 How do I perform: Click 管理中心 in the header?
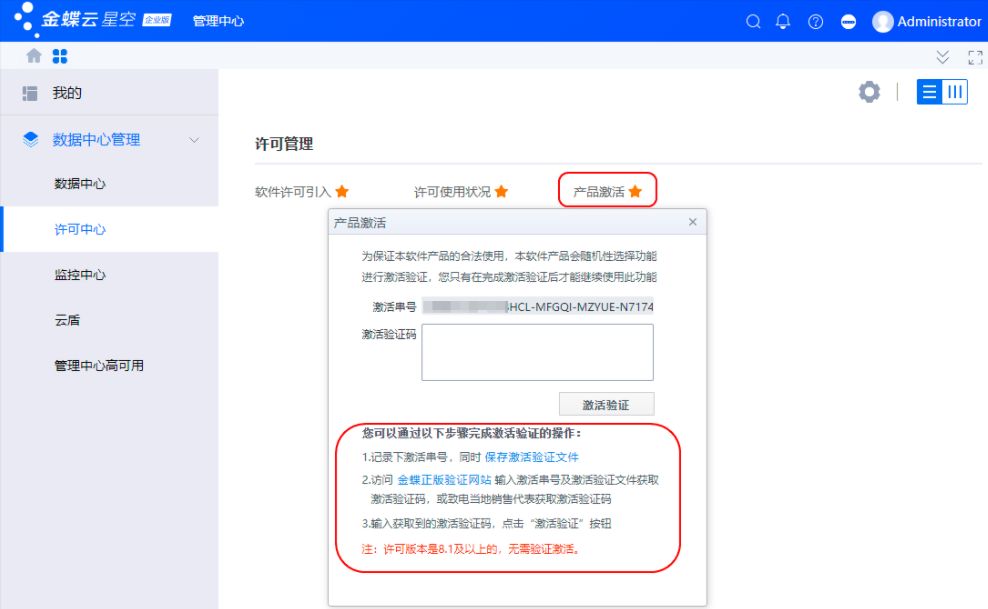(x=218, y=21)
